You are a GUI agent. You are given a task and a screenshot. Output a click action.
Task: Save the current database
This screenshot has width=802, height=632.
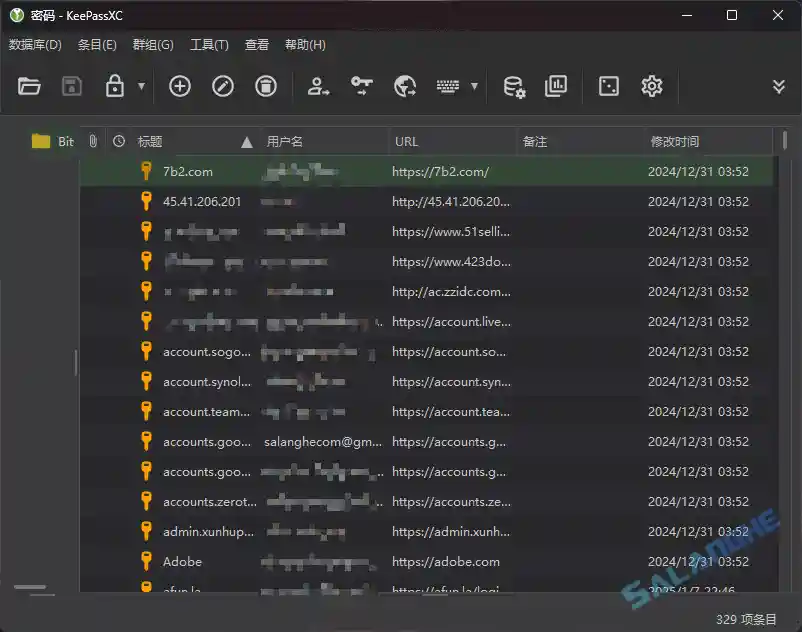click(71, 86)
